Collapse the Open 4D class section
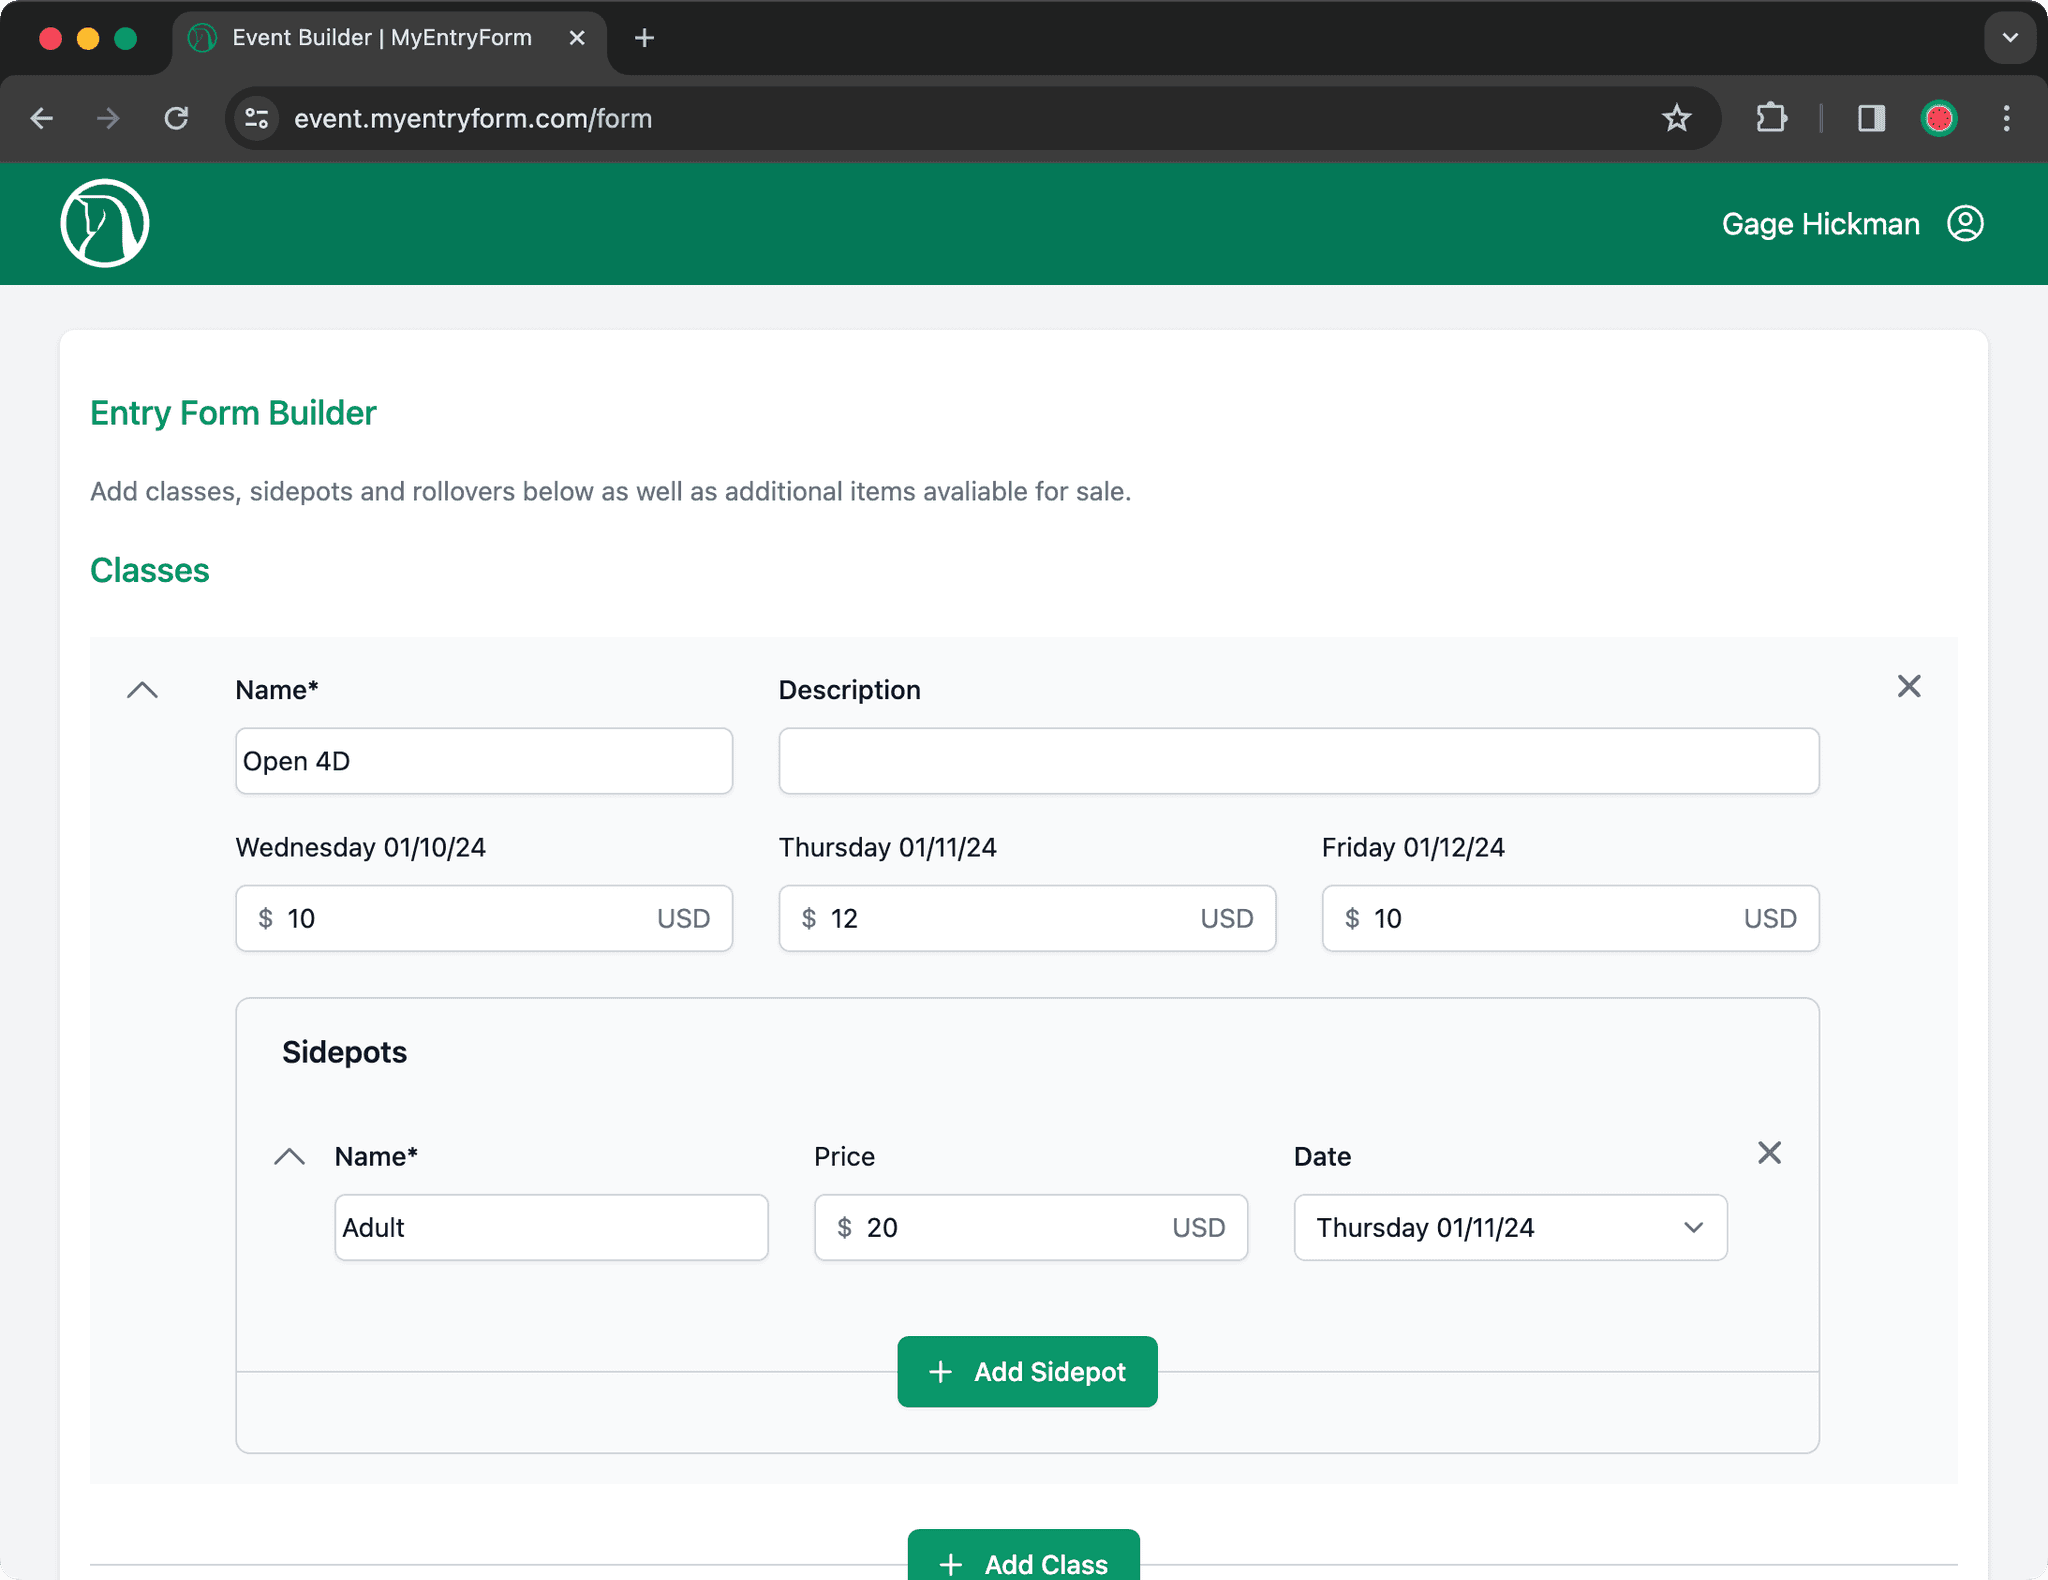This screenshot has width=2048, height=1580. [142, 690]
